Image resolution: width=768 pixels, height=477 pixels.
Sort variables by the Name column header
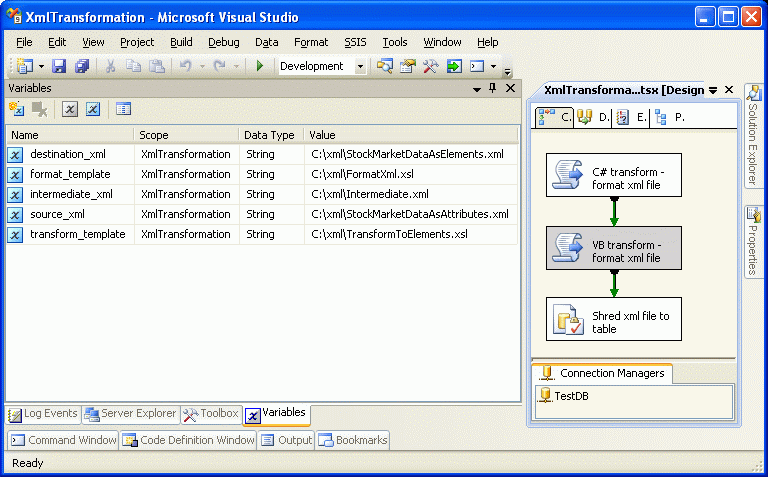70,135
